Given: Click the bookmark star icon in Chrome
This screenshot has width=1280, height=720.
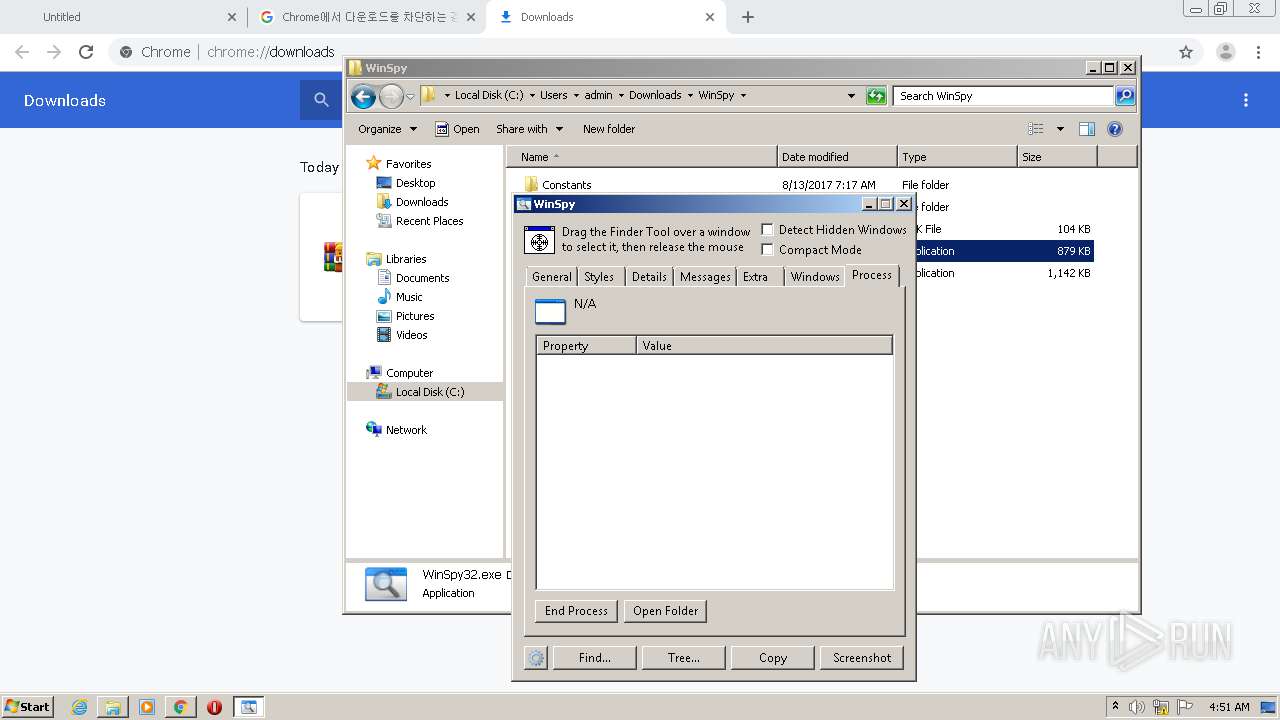Looking at the screenshot, I should pyautogui.click(x=1186, y=52).
